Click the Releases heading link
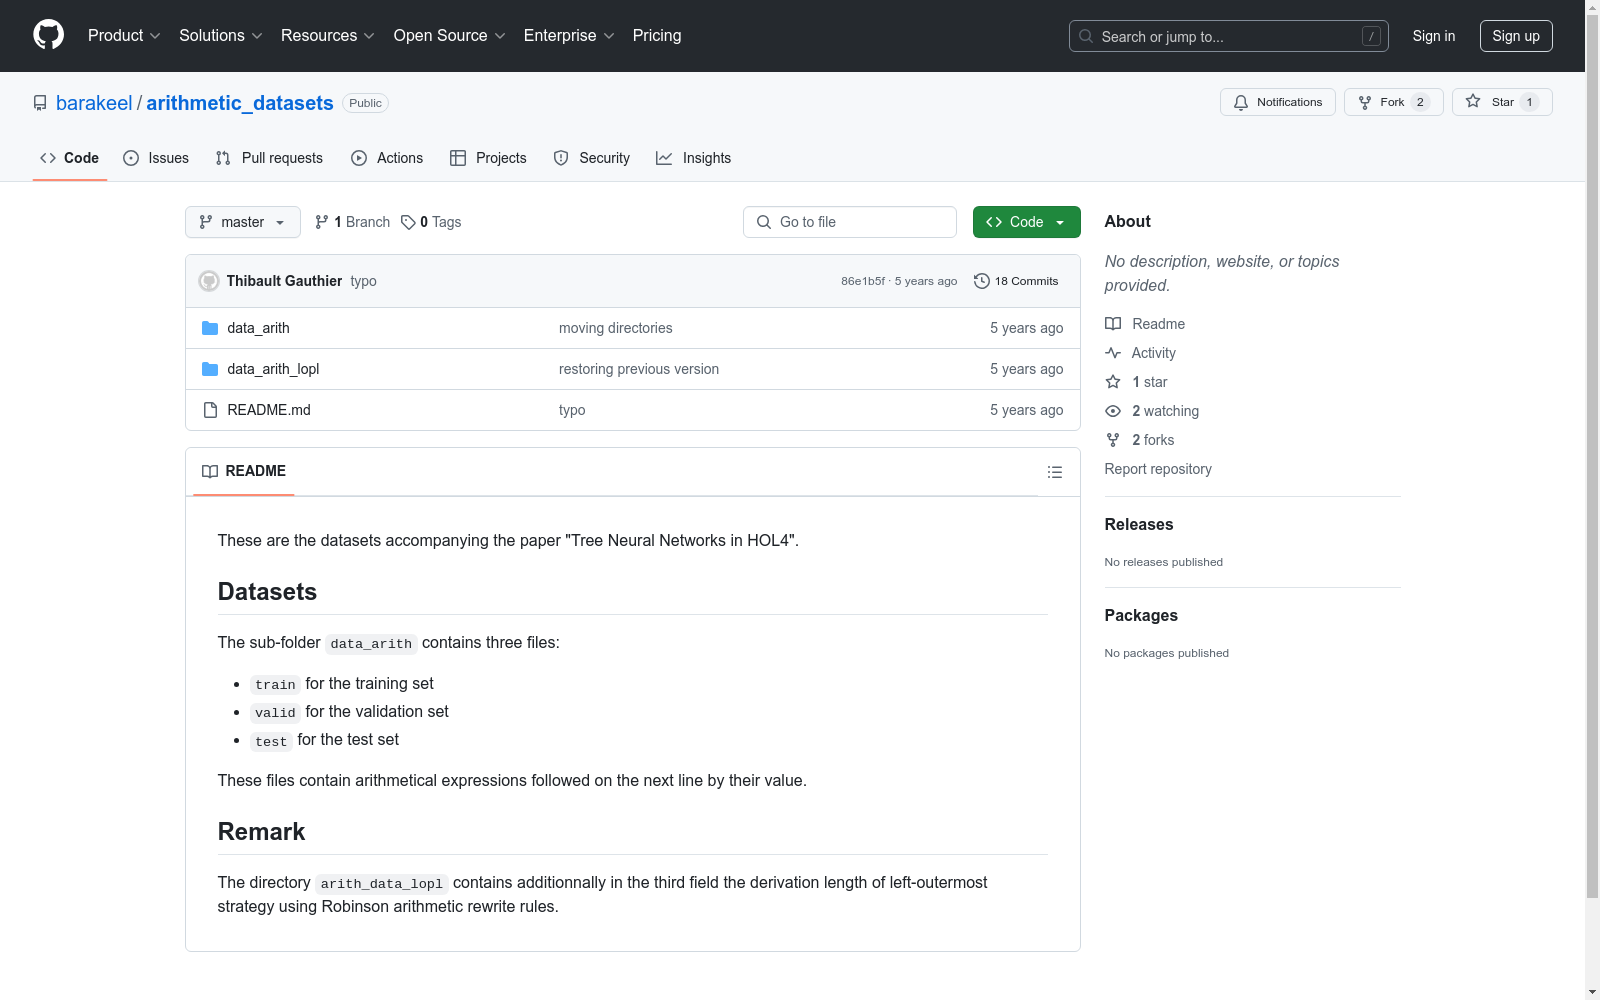 pyautogui.click(x=1139, y=524)
